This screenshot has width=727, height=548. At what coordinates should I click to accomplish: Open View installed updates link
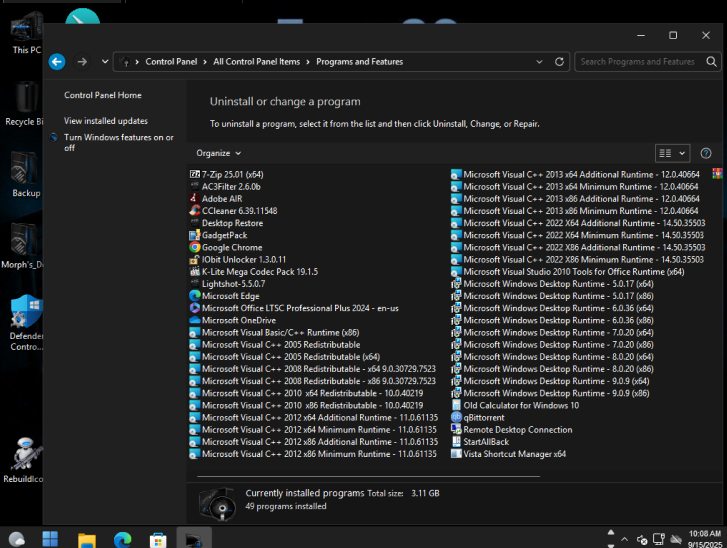[x=106, y=121]
